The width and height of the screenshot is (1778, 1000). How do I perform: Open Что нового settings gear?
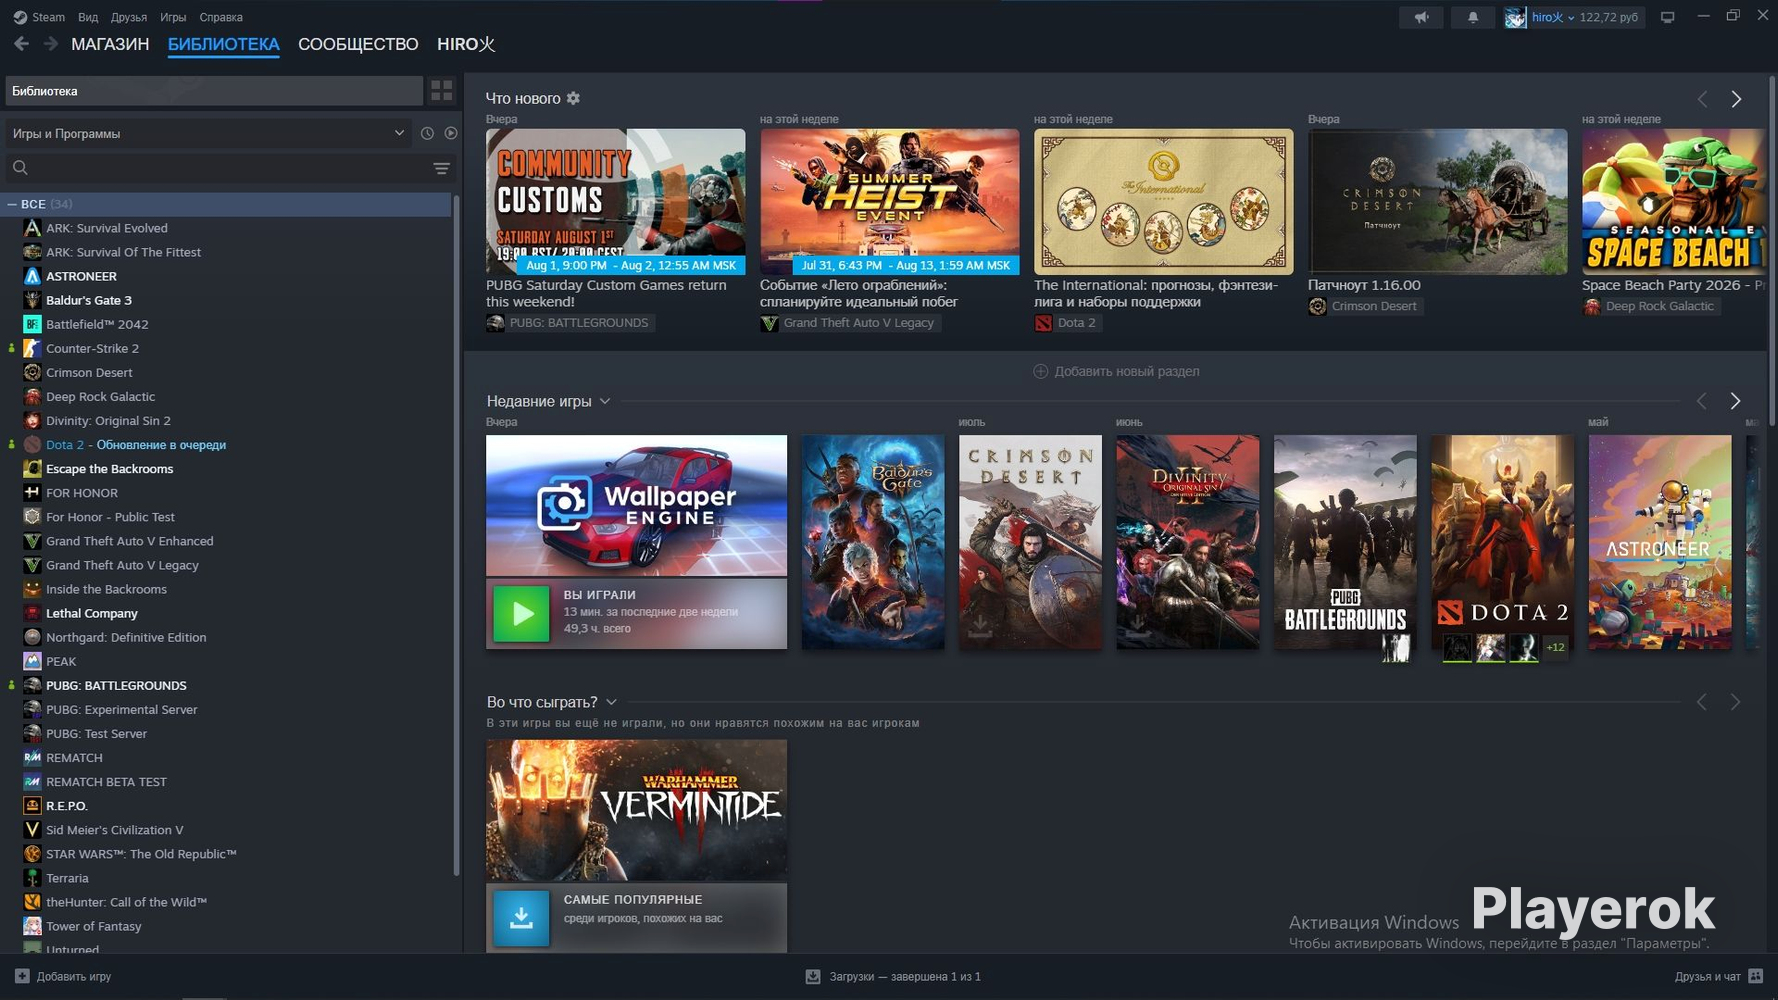[573, 98]
